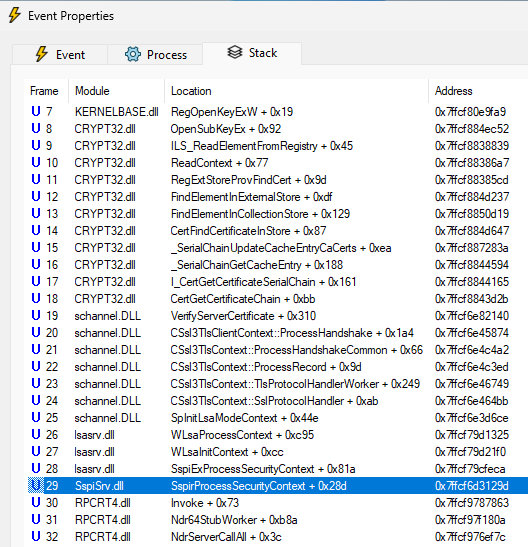Click the user-mode U icon for frame 20

[36, 333]
